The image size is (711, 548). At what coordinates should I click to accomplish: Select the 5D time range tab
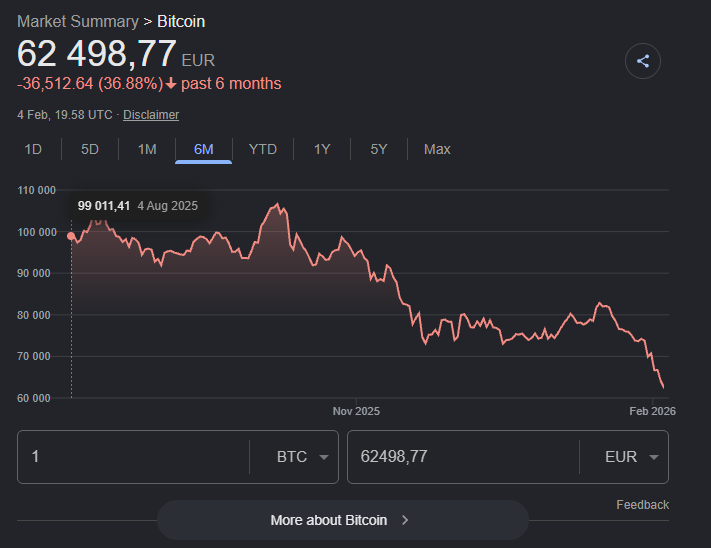[90, 149]
